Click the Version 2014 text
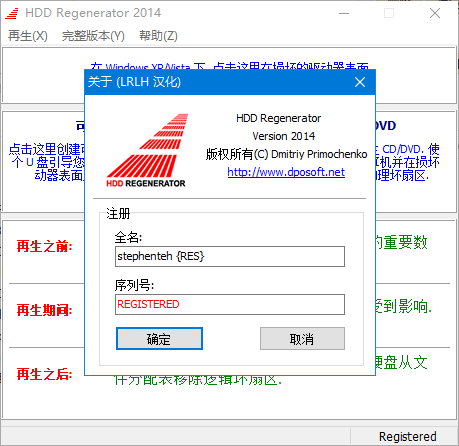The width and height of the screenshot is (459, 446). [284, 136]
